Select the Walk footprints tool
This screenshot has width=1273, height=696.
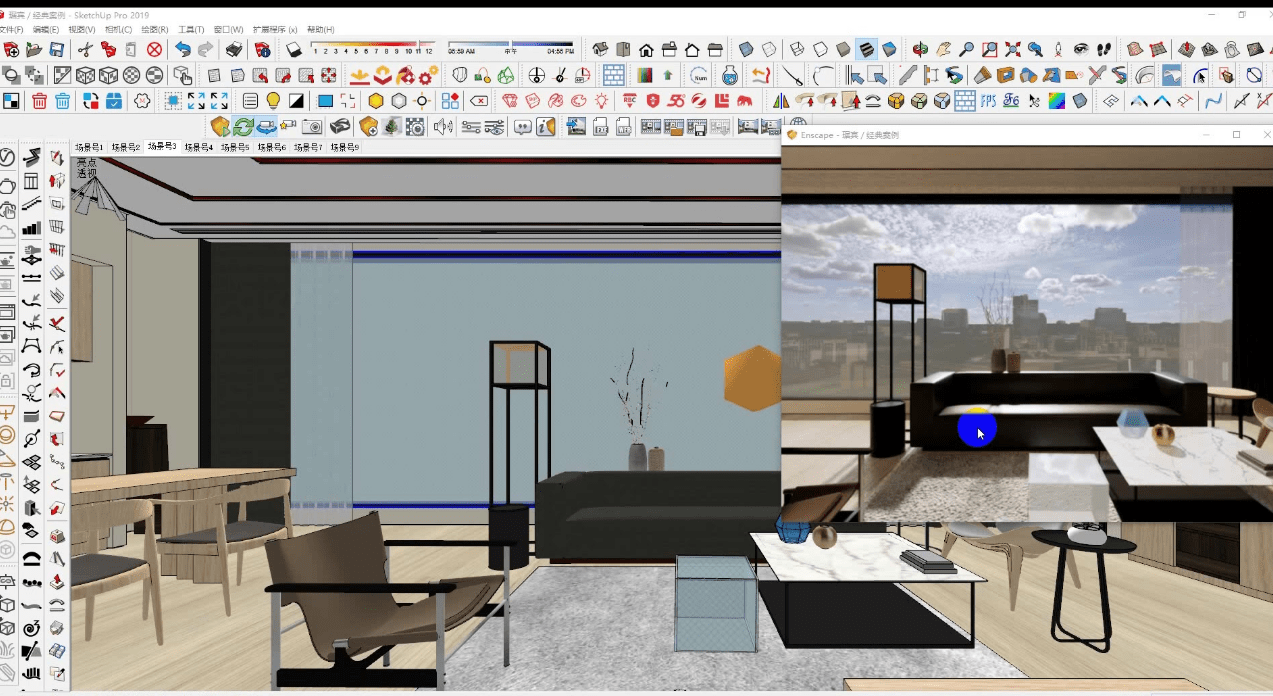[x=1103, y=49]
